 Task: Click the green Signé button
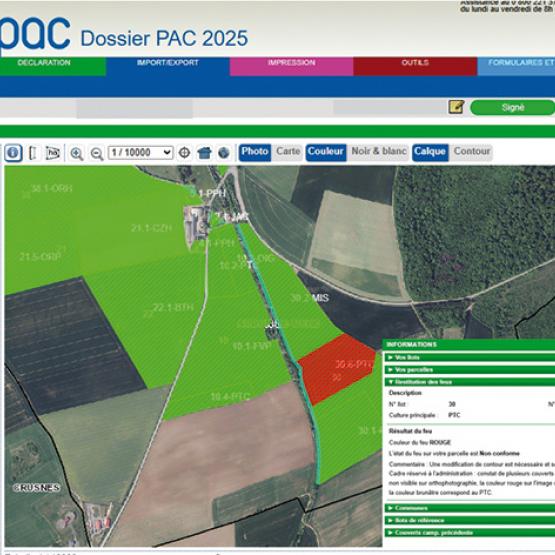513,108
